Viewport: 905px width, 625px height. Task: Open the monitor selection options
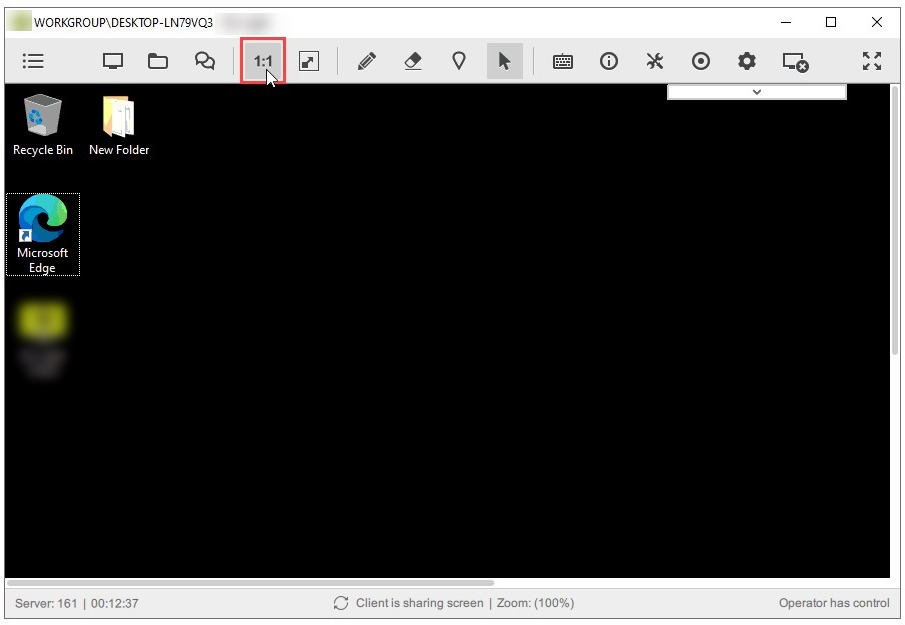point(112,61)
